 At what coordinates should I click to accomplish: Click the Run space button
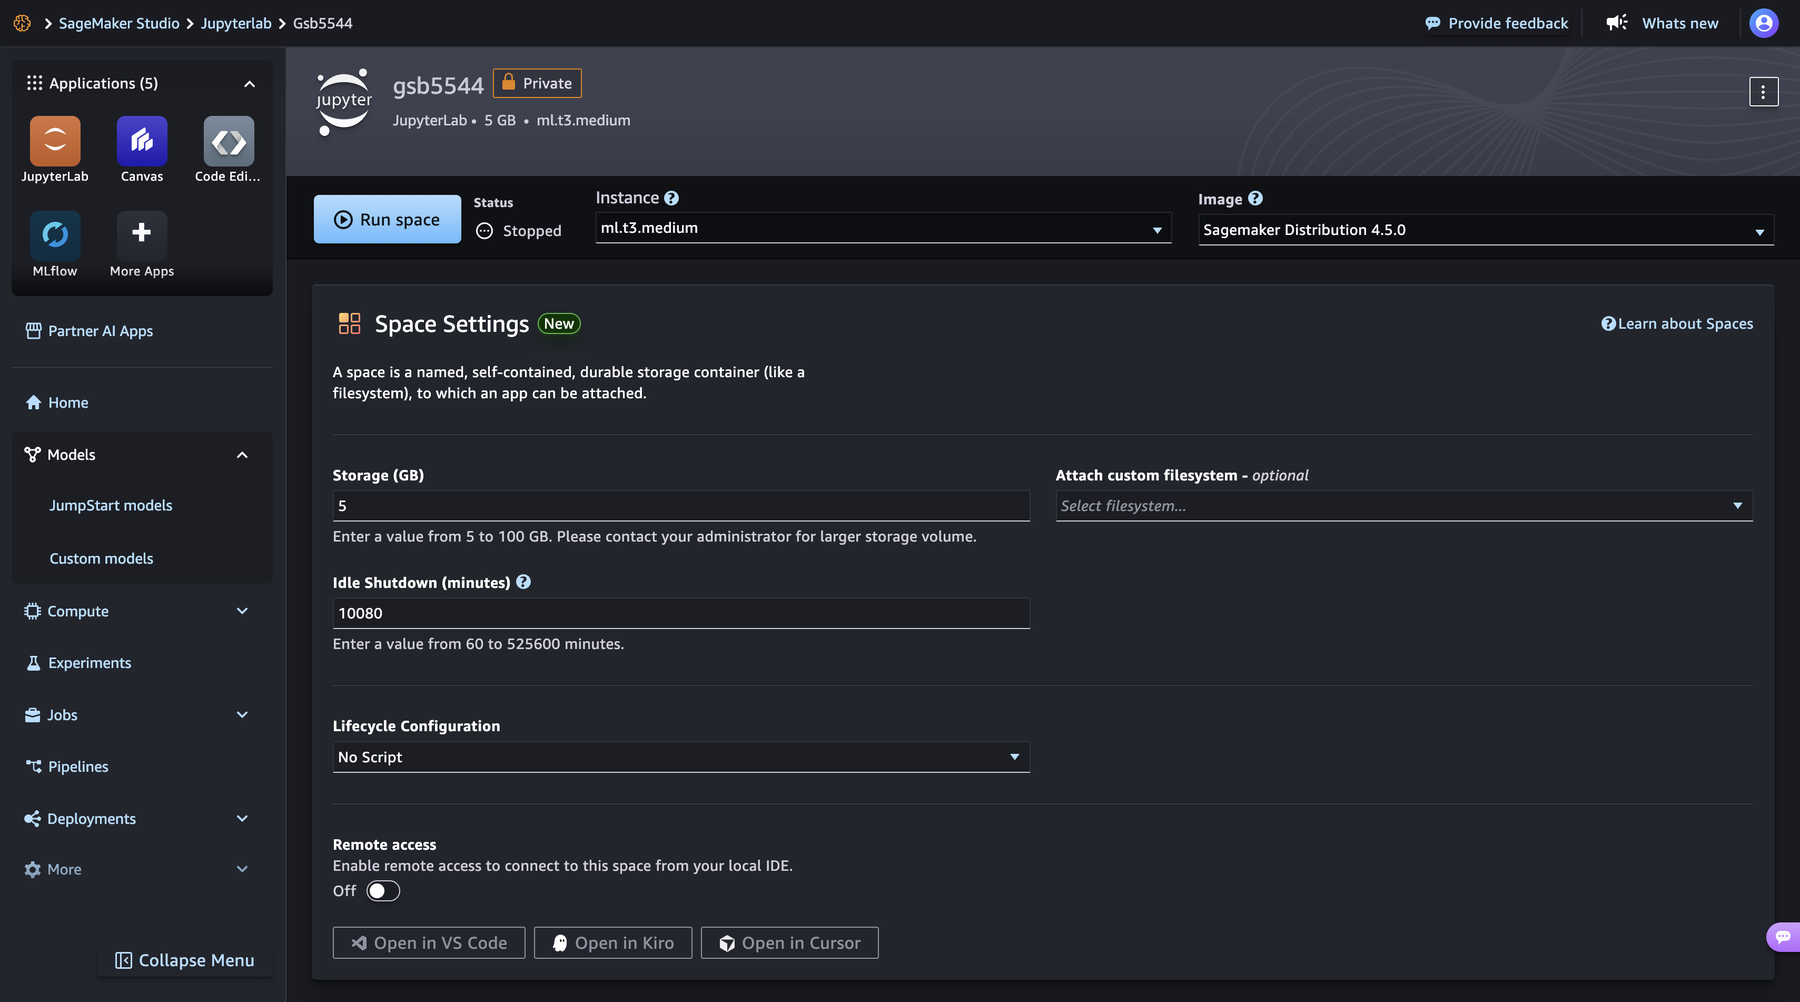[x=387, y=219]
